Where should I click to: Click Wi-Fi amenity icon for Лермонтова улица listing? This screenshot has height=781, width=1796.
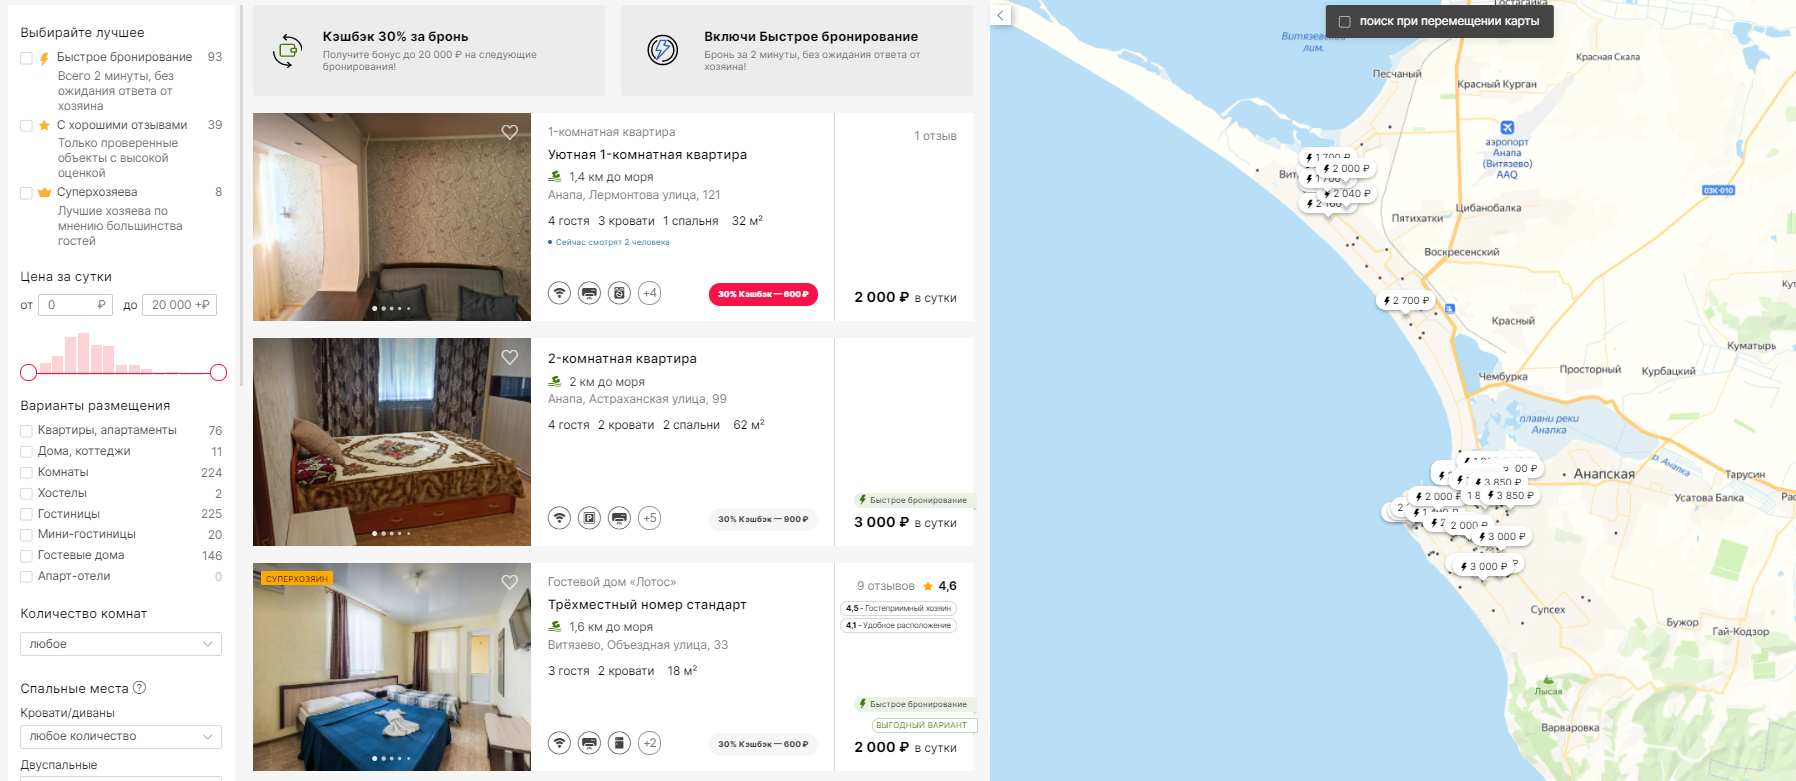(x=560, y=293)
